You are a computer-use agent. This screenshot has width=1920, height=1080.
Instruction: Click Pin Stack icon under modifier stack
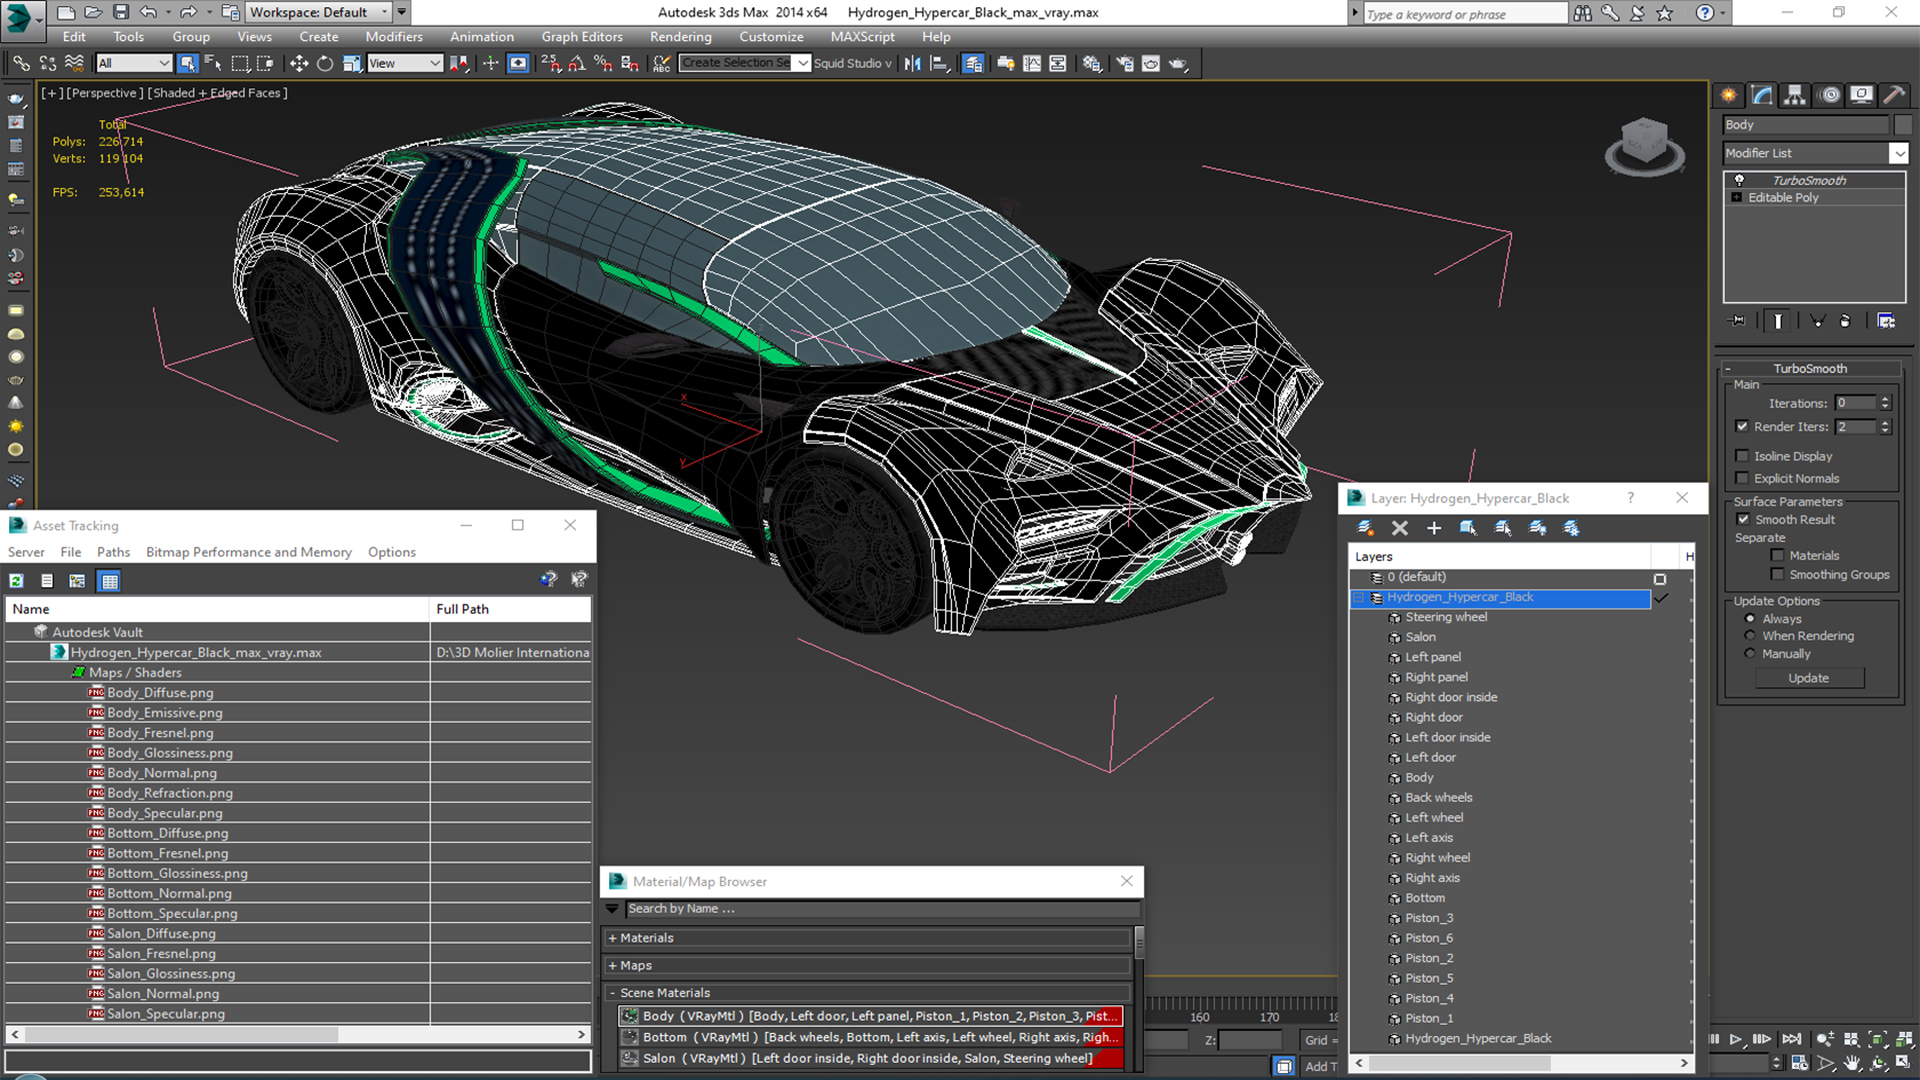1738,321
